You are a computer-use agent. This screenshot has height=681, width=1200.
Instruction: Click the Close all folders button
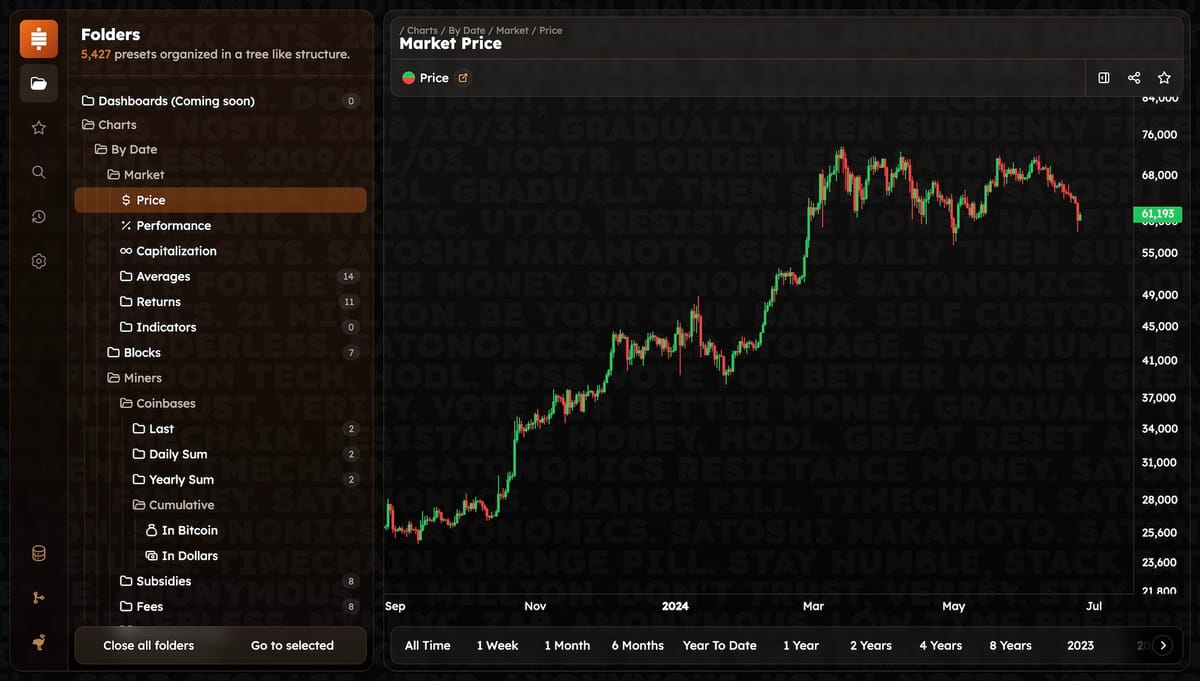148,646
